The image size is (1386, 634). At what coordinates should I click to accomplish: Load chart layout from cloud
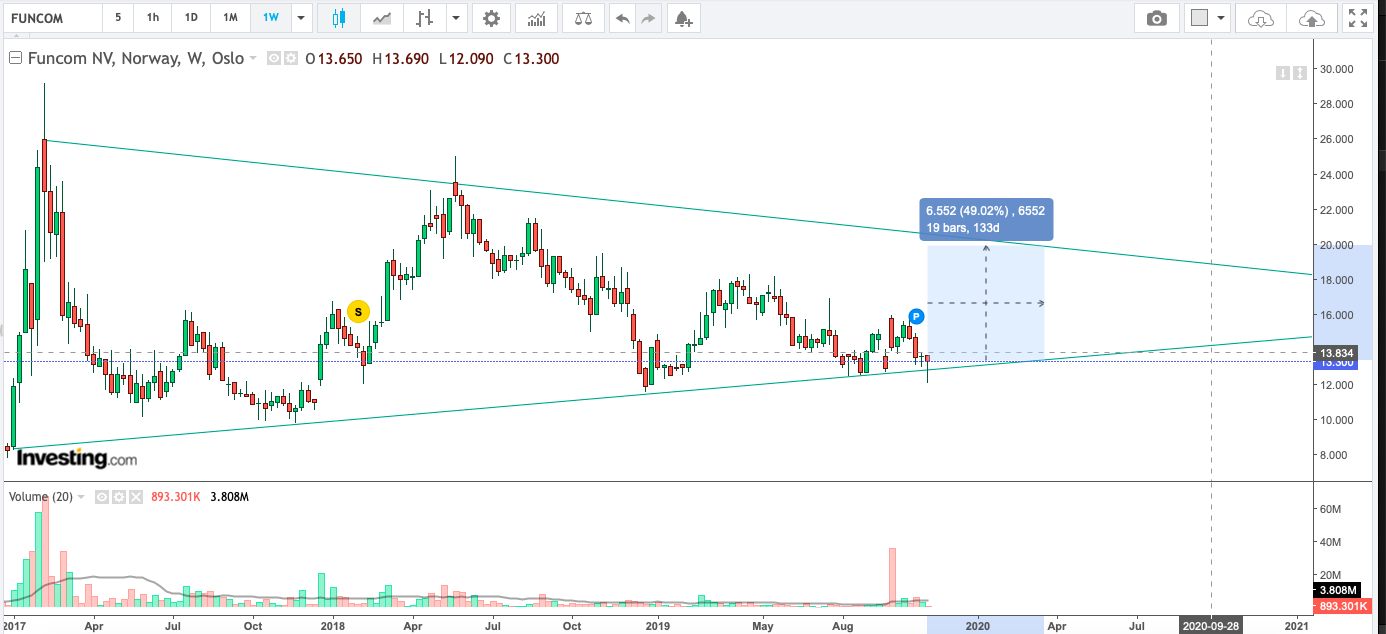pyautogui.click(x=1262, y=18)
